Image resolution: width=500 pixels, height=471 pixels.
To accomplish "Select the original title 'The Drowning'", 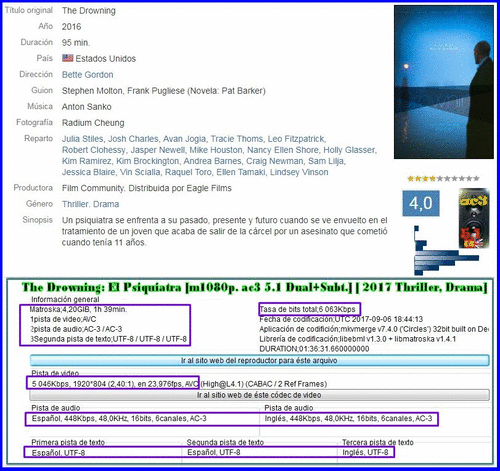I will coord(89,11).
